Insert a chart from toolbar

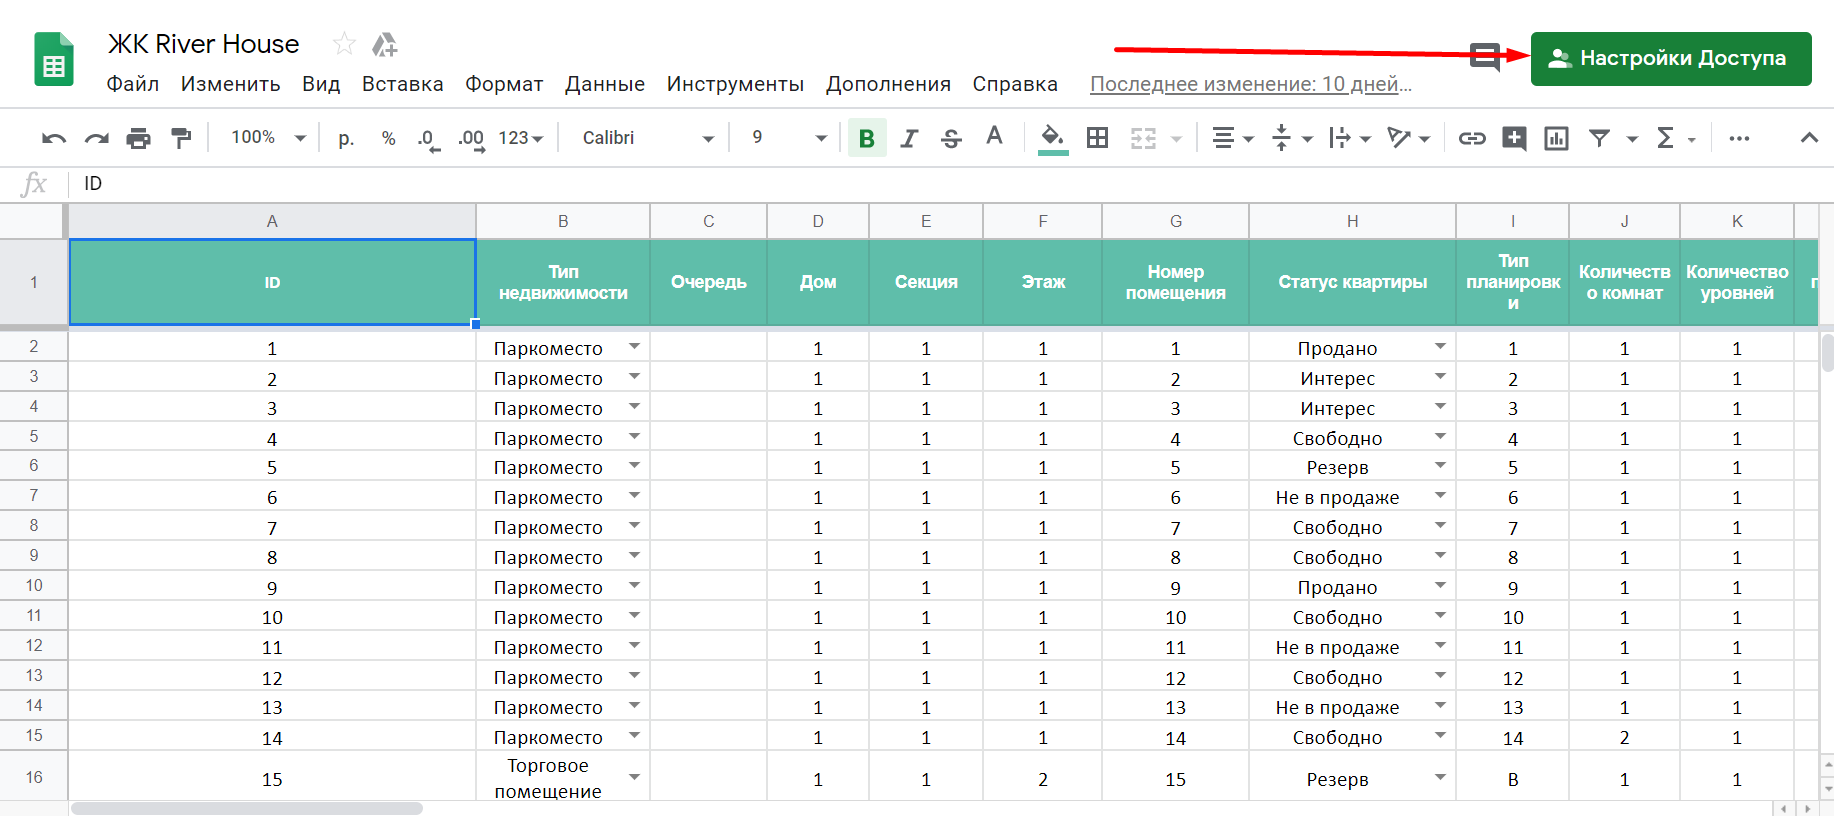point(1556,138)
